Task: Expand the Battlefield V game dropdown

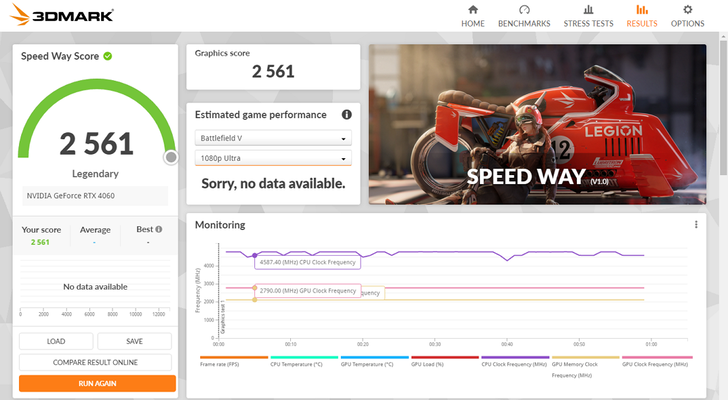Action: 273,138
